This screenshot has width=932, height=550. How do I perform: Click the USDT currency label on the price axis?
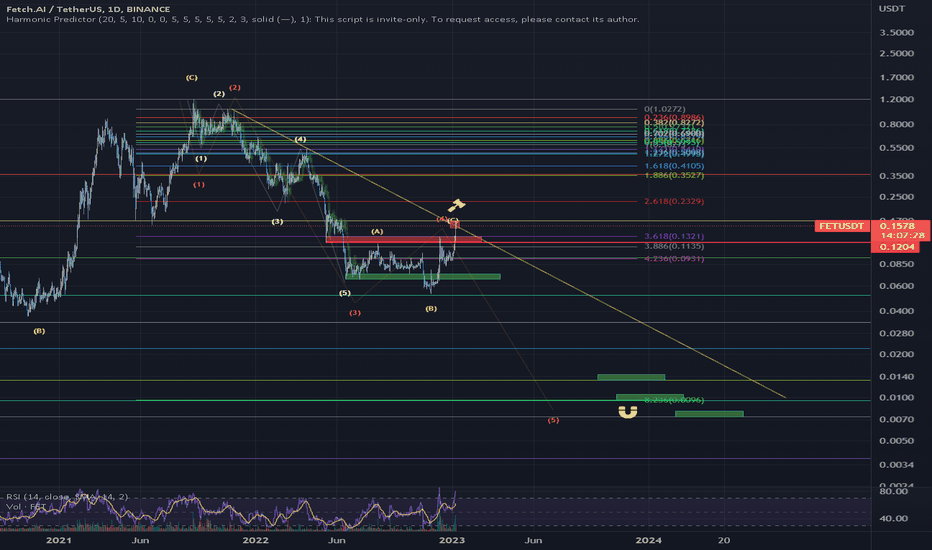click(892, 8)
